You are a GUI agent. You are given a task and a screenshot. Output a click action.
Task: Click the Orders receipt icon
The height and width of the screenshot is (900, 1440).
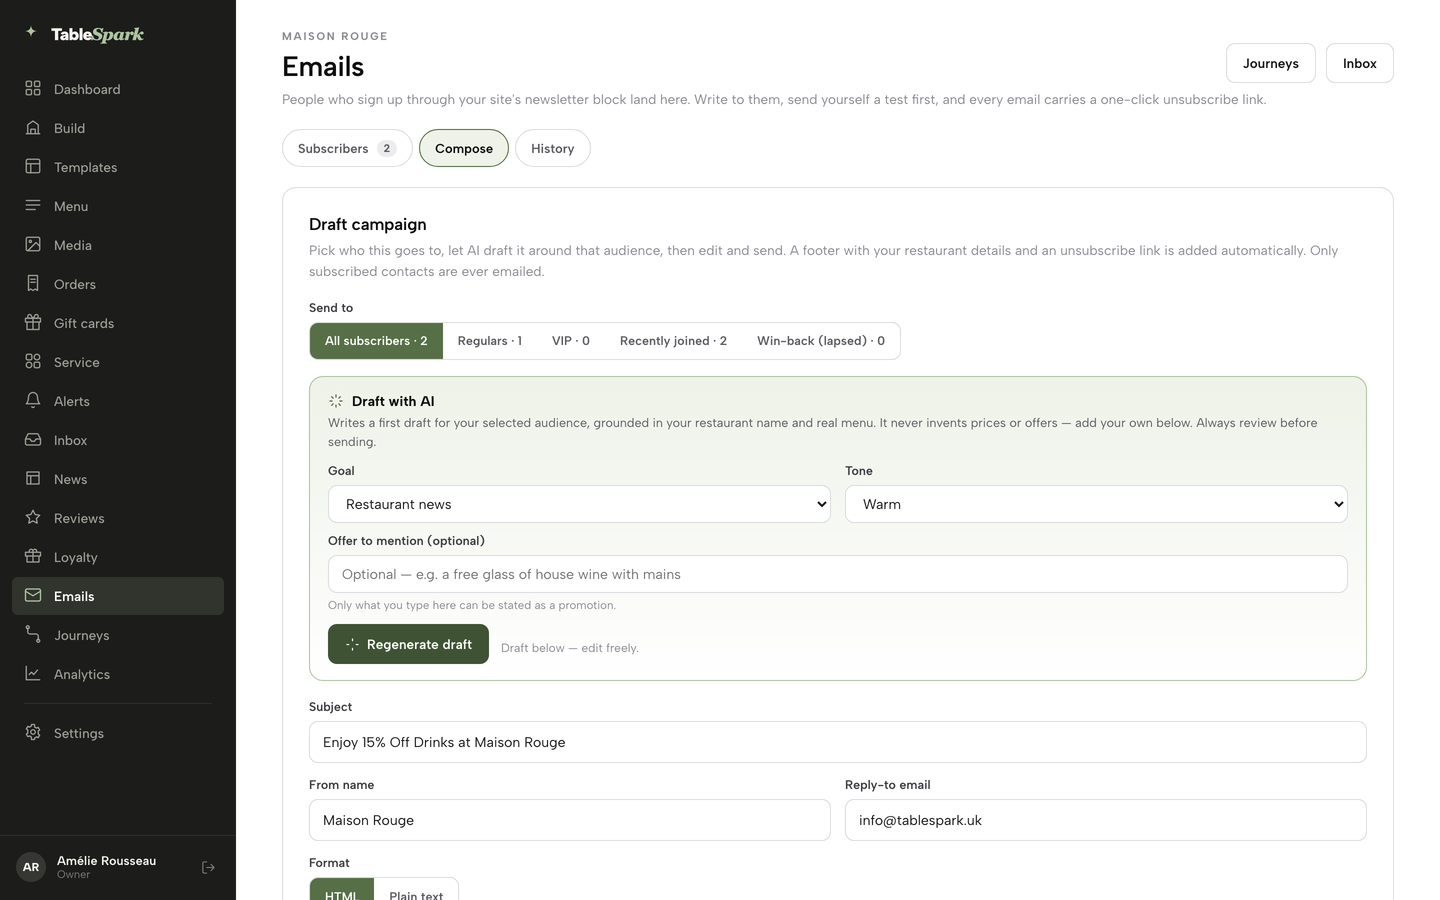33,284
